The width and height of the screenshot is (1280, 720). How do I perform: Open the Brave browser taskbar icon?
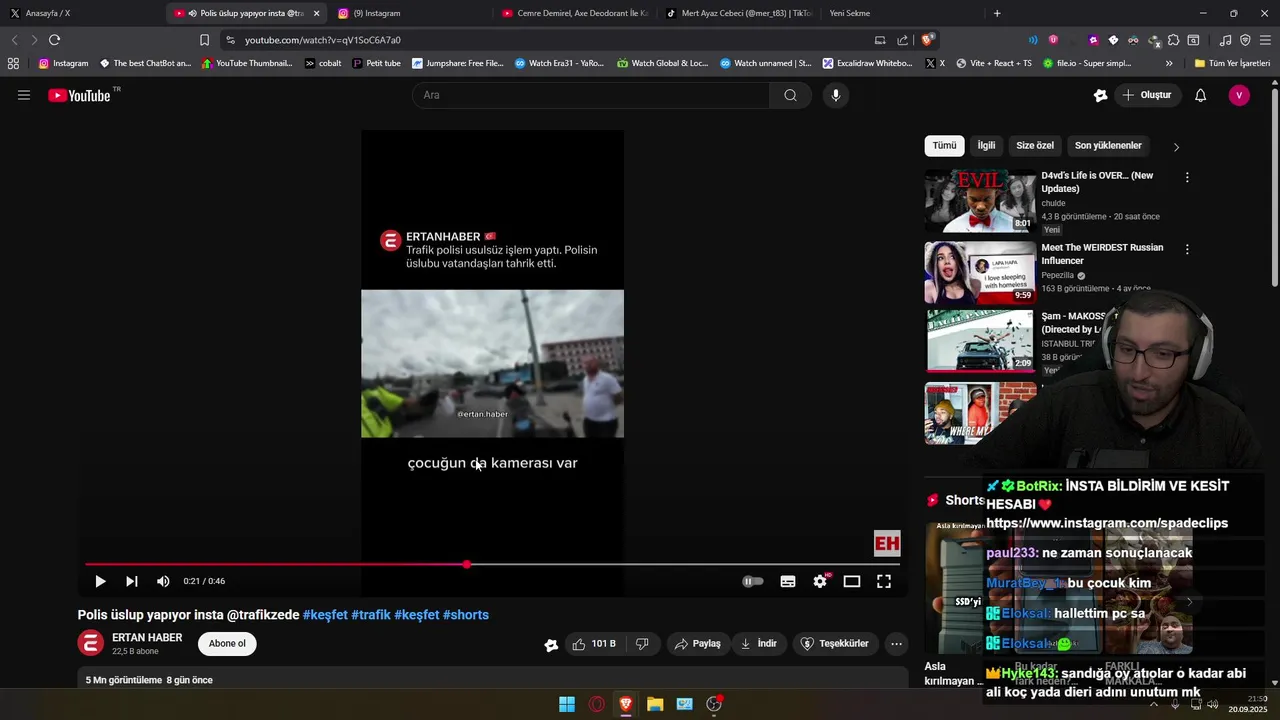(x=626, y=704)
